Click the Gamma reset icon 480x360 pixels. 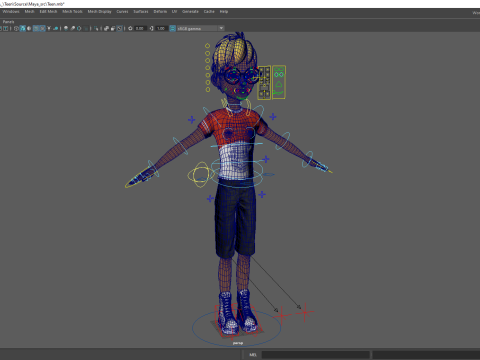click(x=151, y=28)
